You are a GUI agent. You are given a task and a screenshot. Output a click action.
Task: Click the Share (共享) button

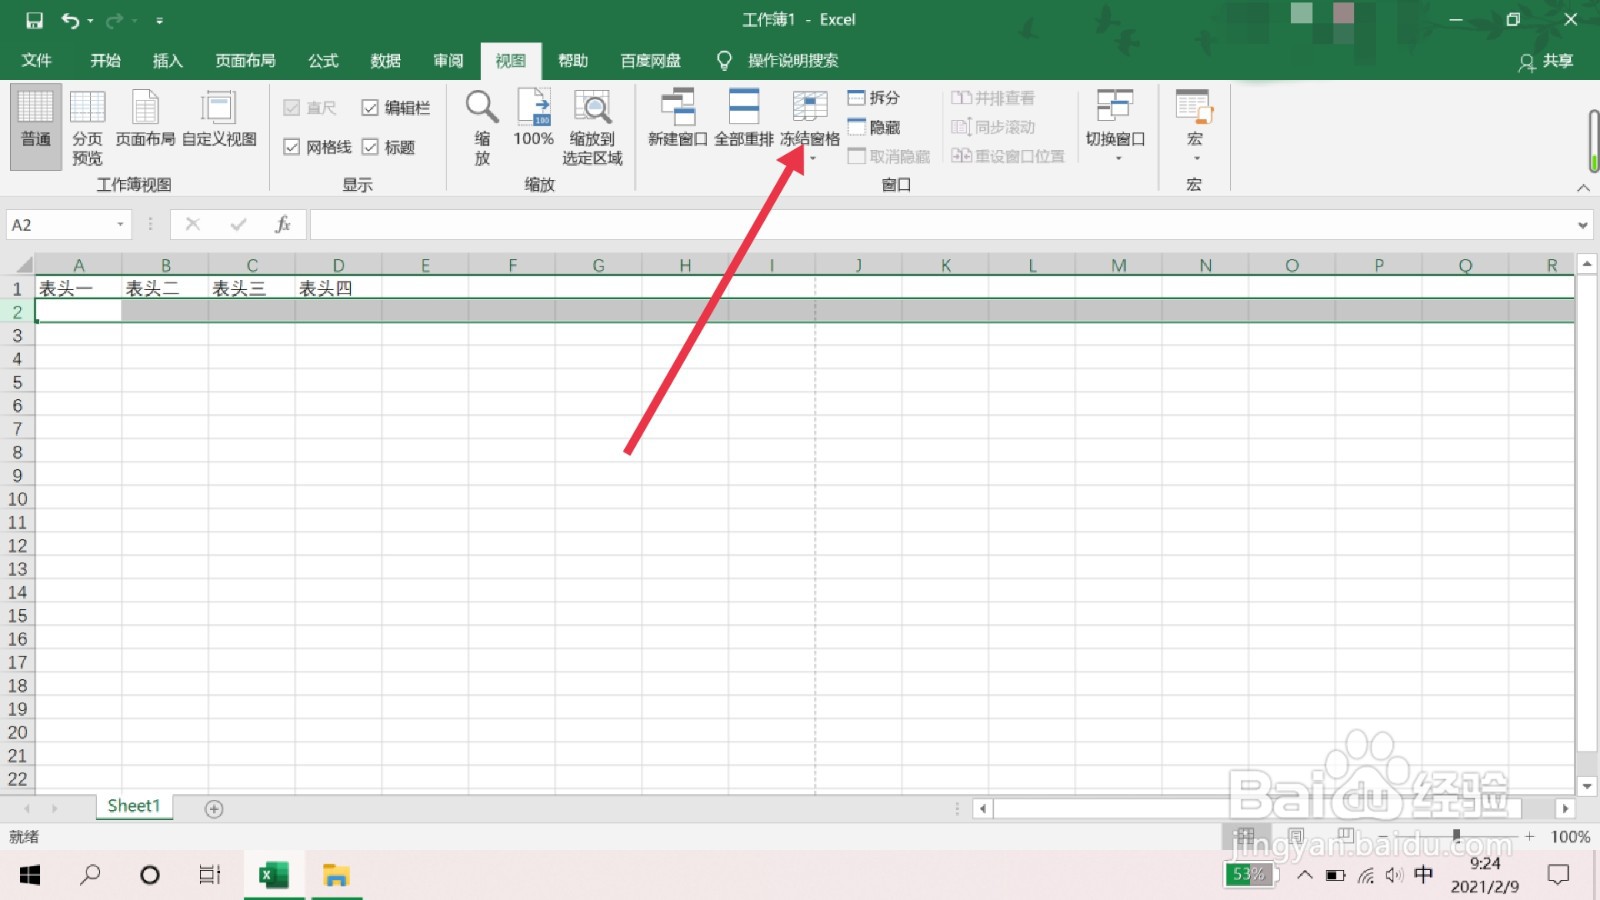point(1546,61)
